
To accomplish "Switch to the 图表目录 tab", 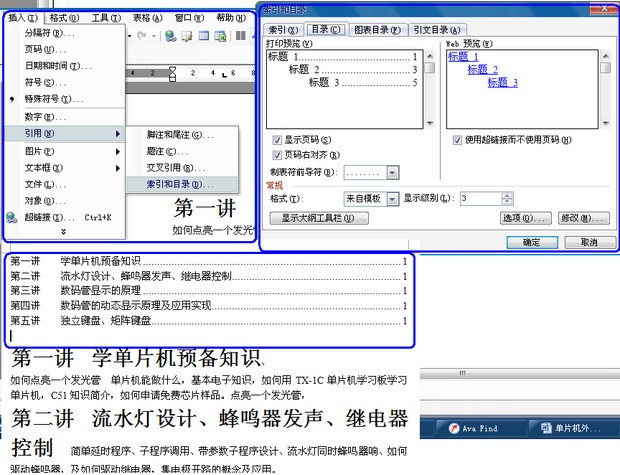I will click(x=378, y=30).
